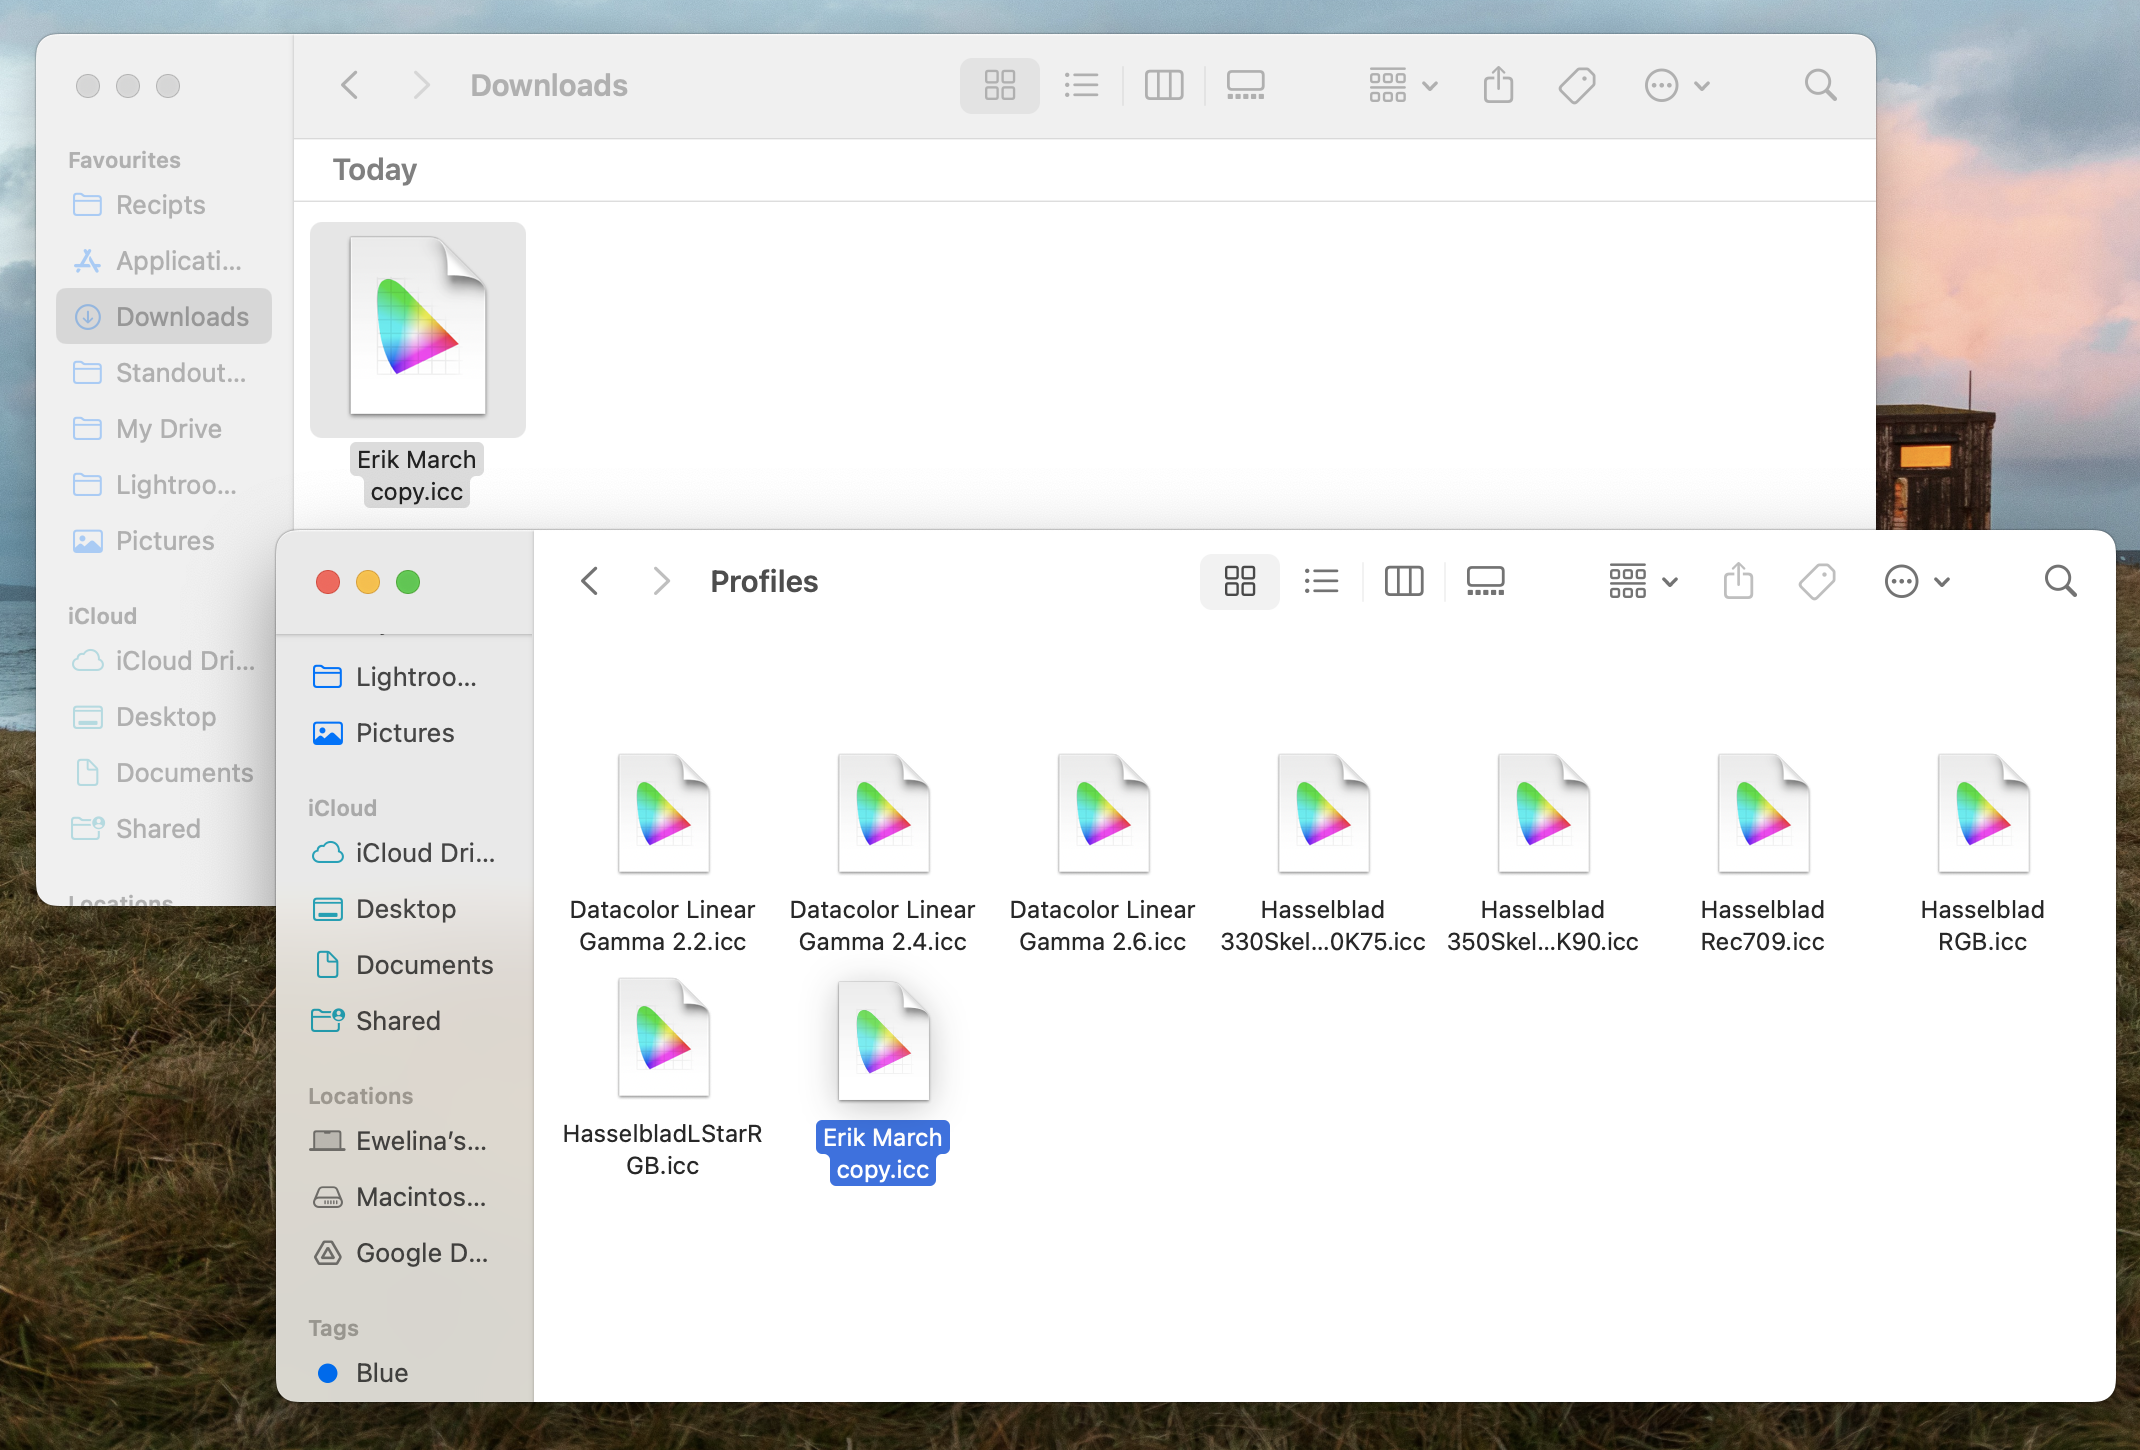Viewport: 2140px width, 1450px height.
Task: Go back in Profiles window
Action: pos(590,581)
